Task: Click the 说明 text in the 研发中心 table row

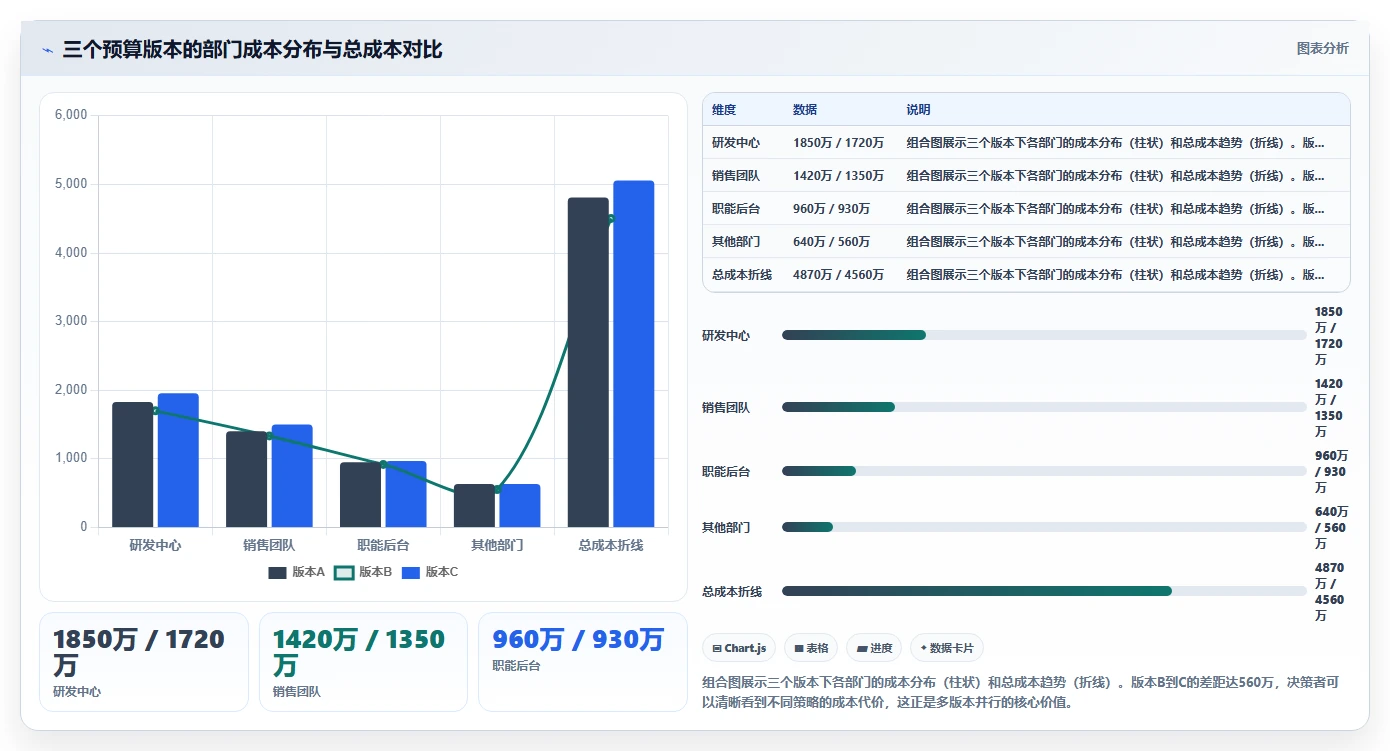Action: pyautogui.click(x=1116, y=143)
